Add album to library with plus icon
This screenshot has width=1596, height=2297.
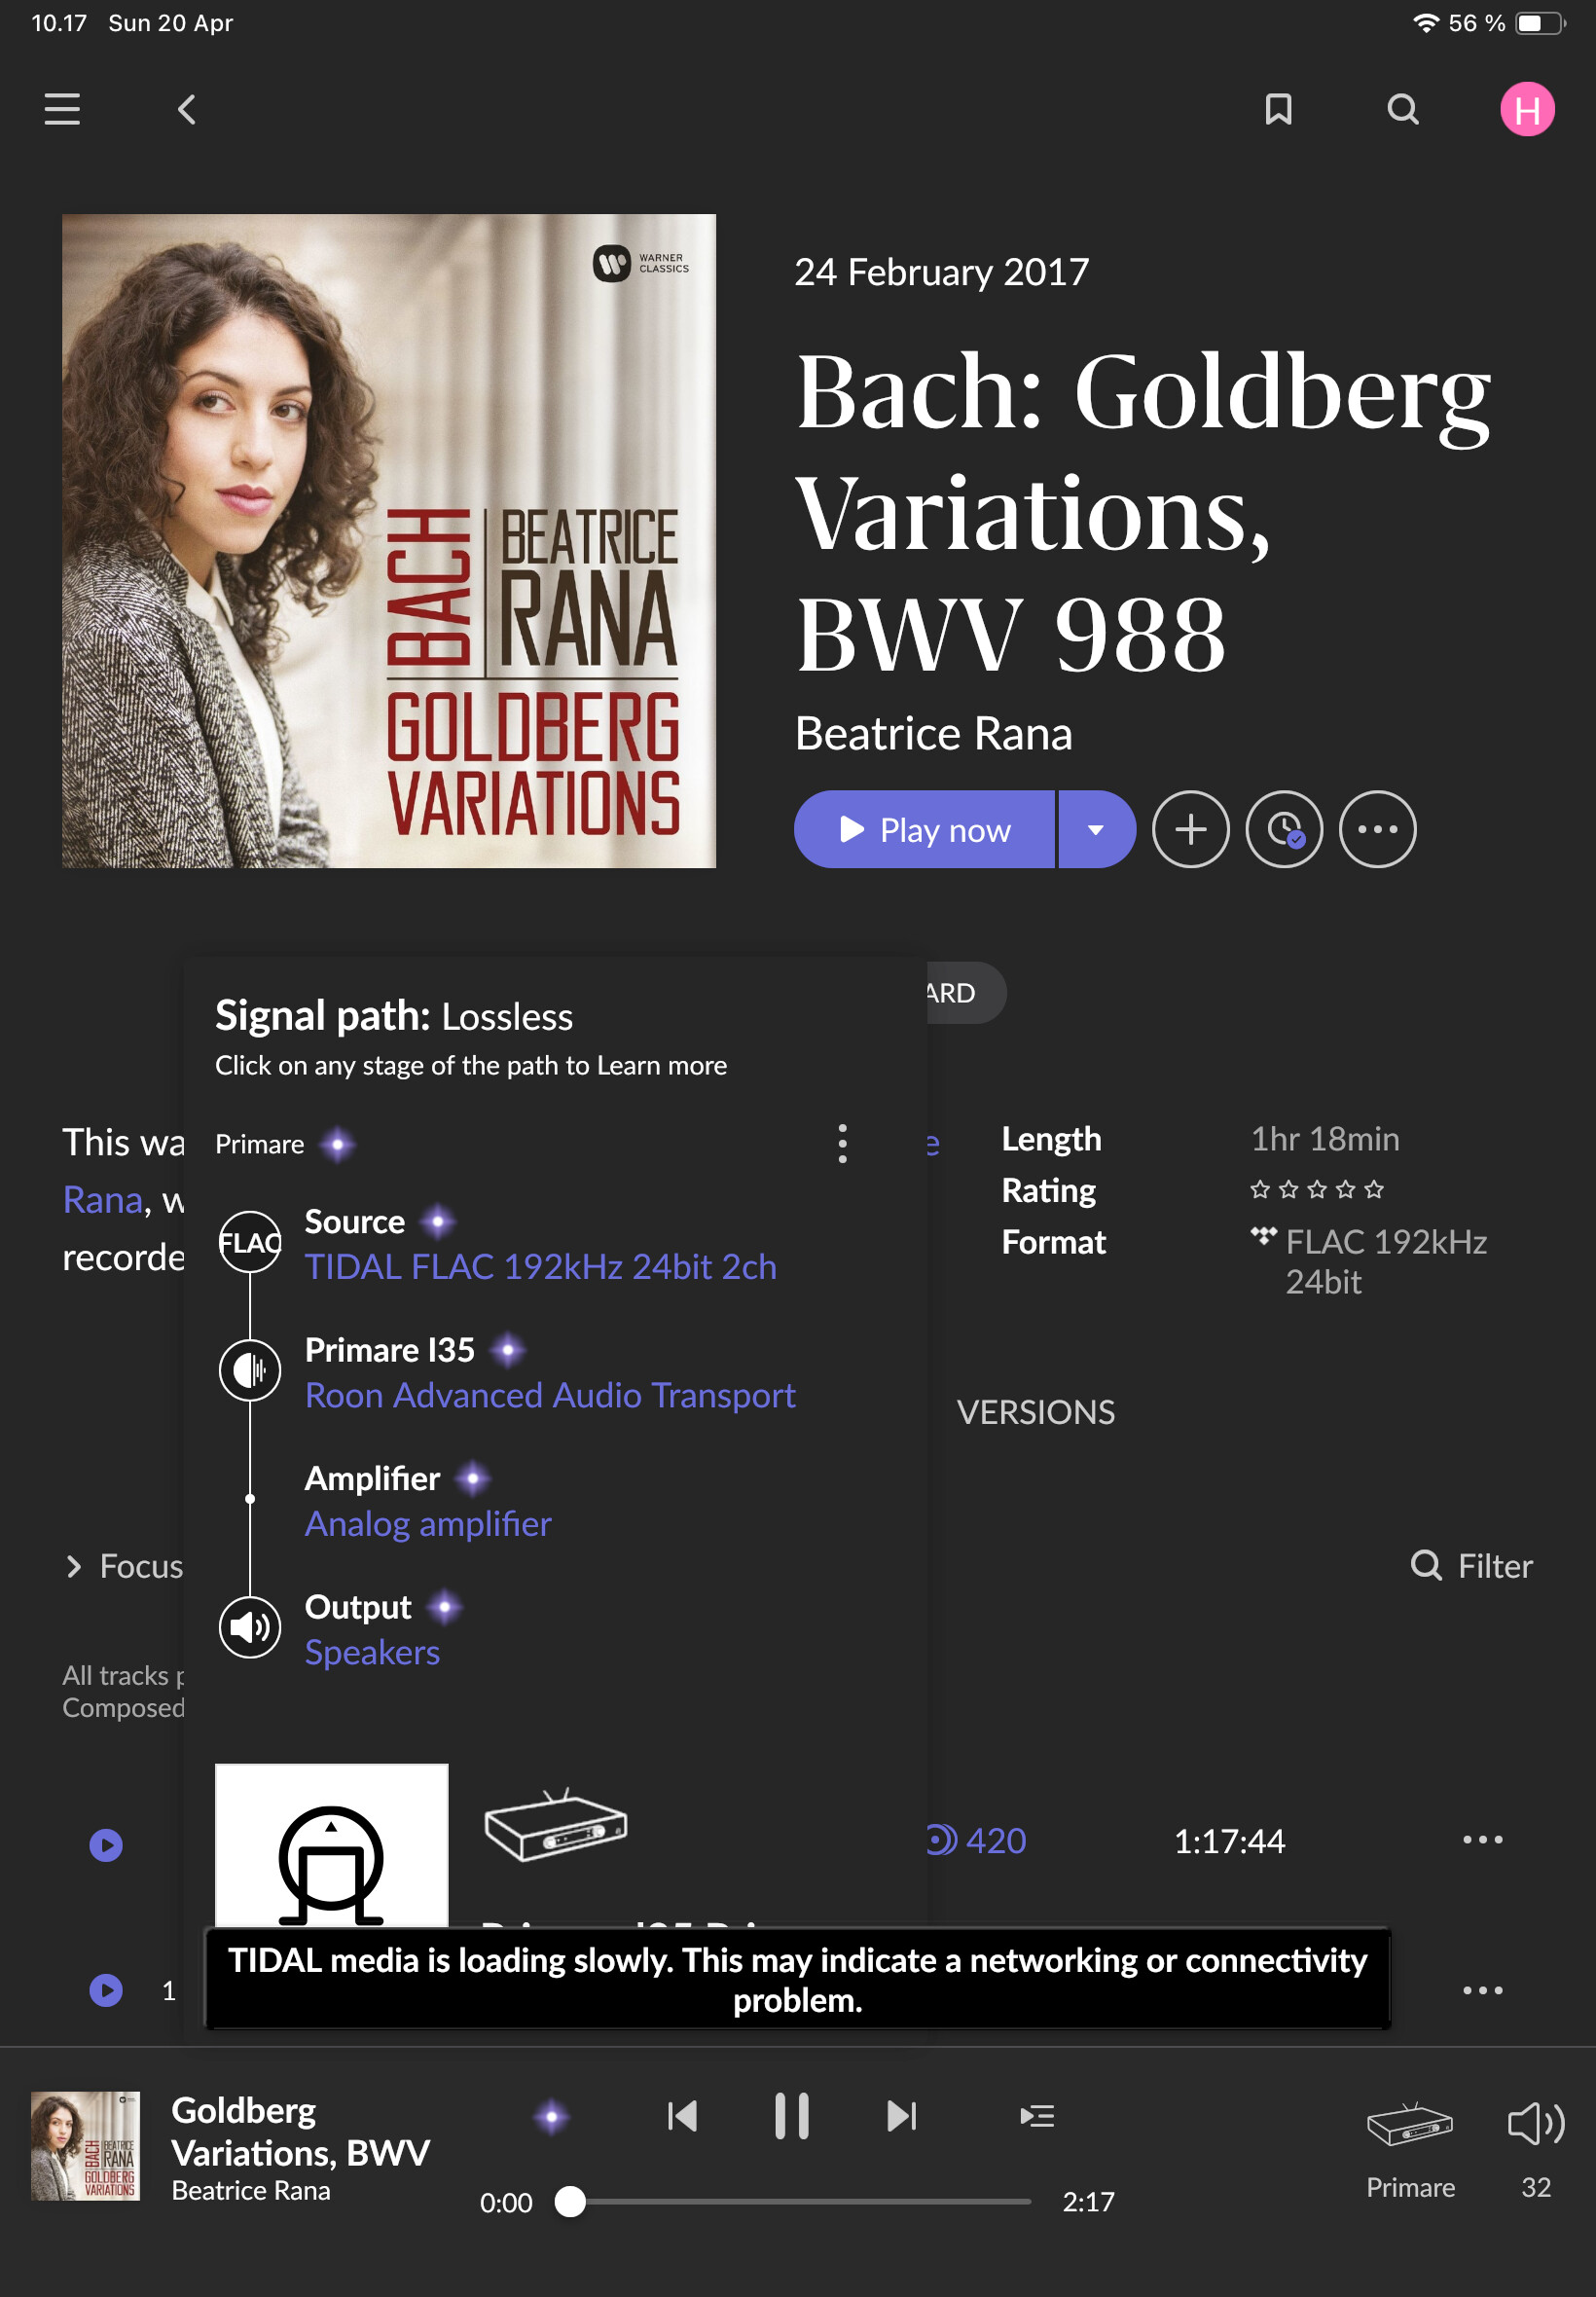(x=1190, y=829)
